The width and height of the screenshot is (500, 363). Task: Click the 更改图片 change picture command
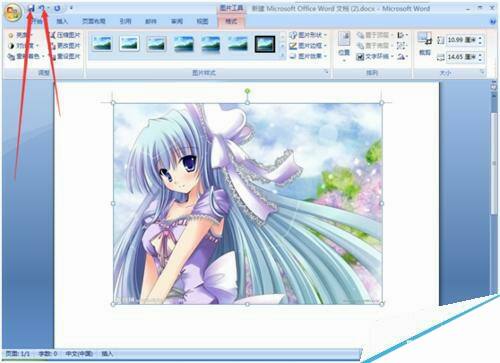pyautogui.click(x=65, y=46)
